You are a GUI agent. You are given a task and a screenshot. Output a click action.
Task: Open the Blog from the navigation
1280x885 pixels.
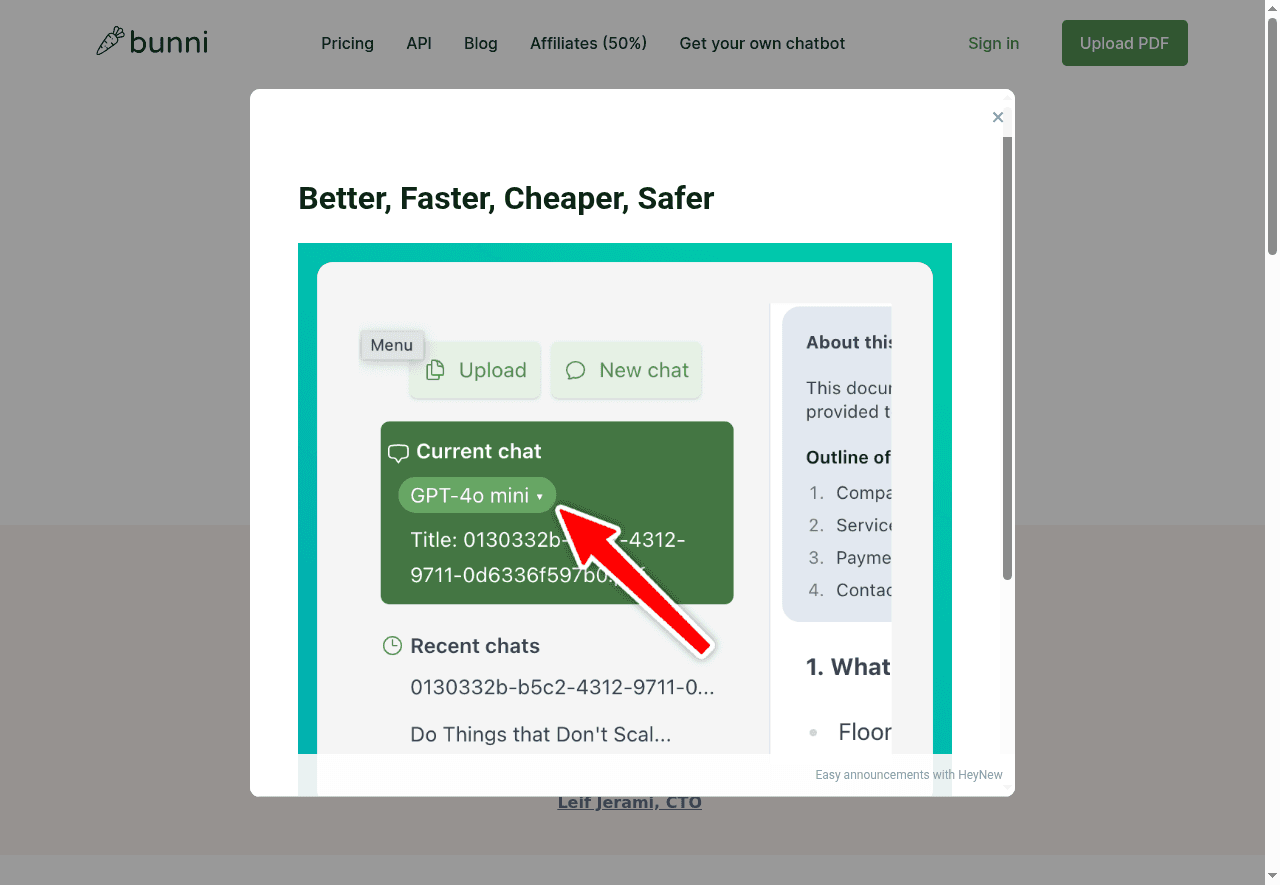point(480,44)
